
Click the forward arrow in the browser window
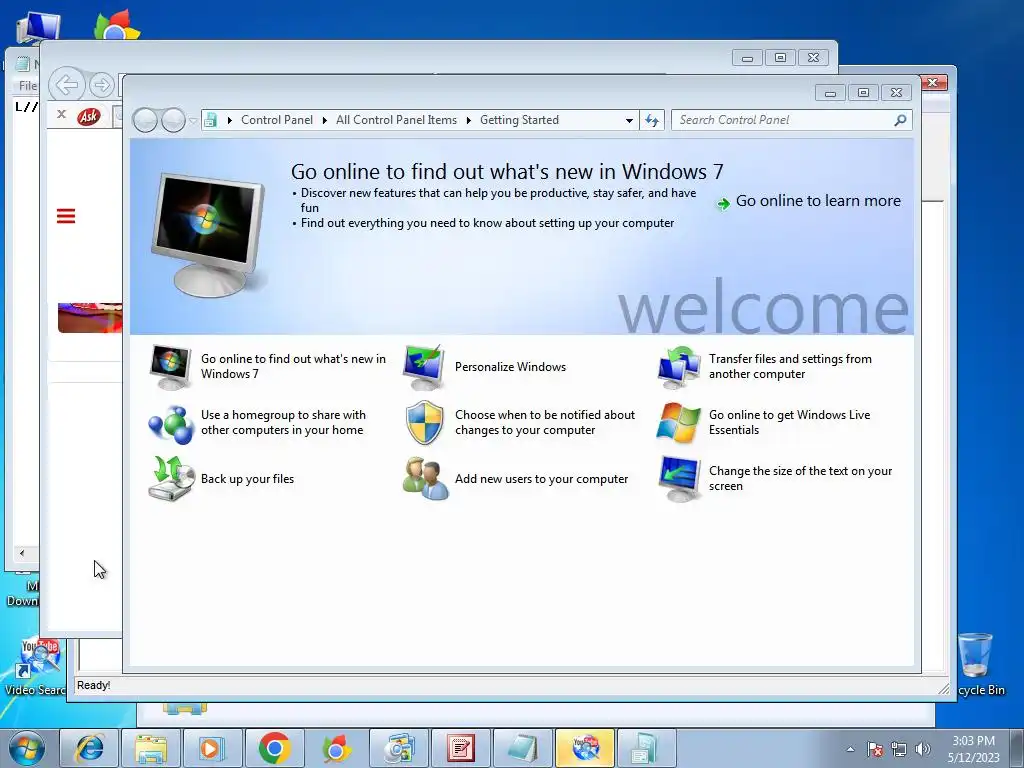[x=101, y=85]
